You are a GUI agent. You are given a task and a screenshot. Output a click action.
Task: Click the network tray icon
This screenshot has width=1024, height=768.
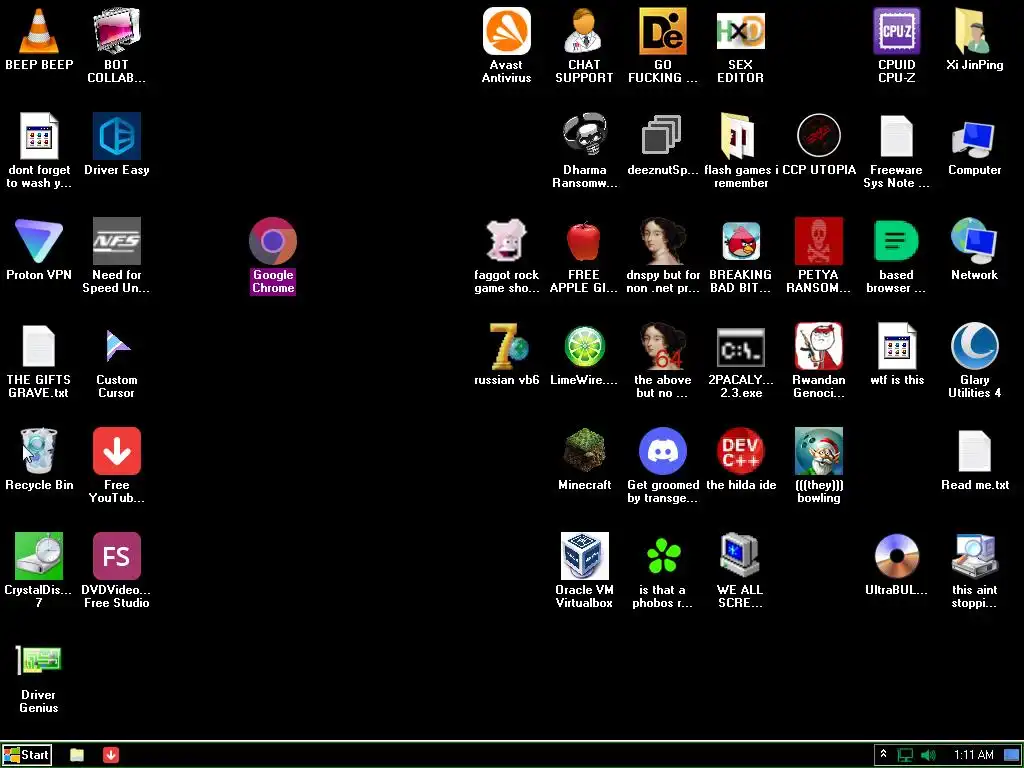905,756
